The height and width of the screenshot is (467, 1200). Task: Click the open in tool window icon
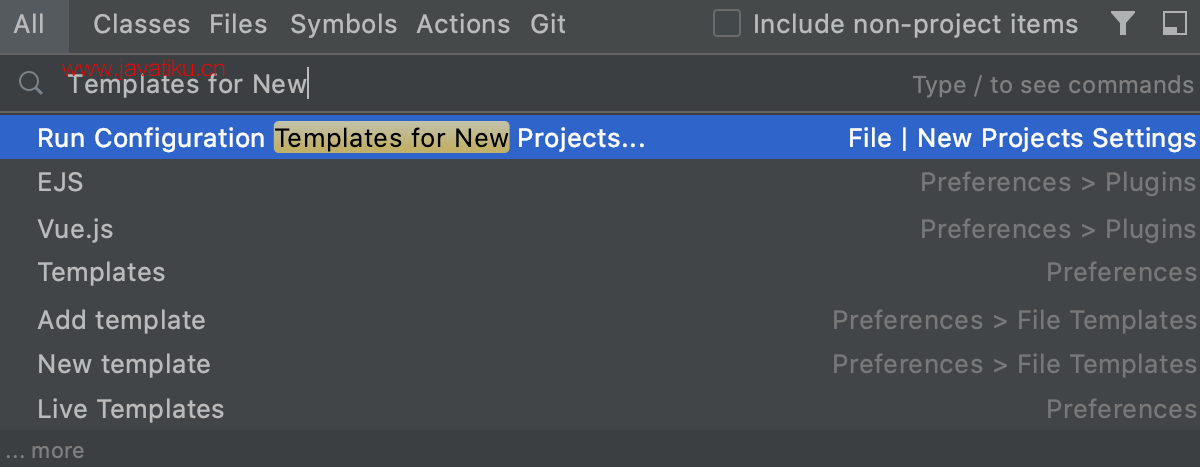point(1174,24)
